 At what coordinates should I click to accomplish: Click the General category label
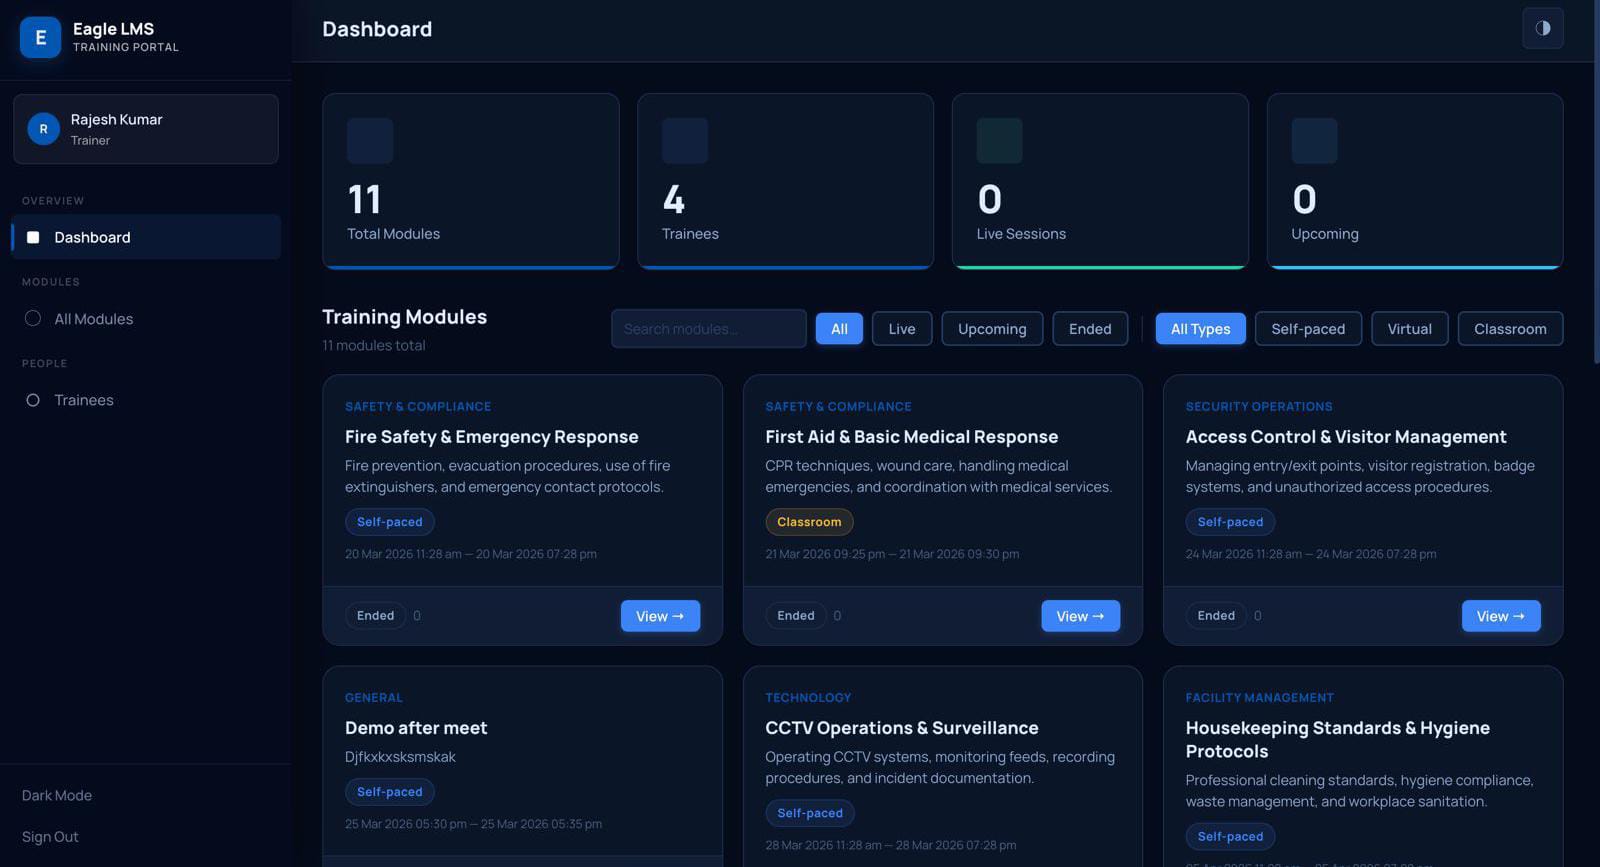tap(374, 698)
